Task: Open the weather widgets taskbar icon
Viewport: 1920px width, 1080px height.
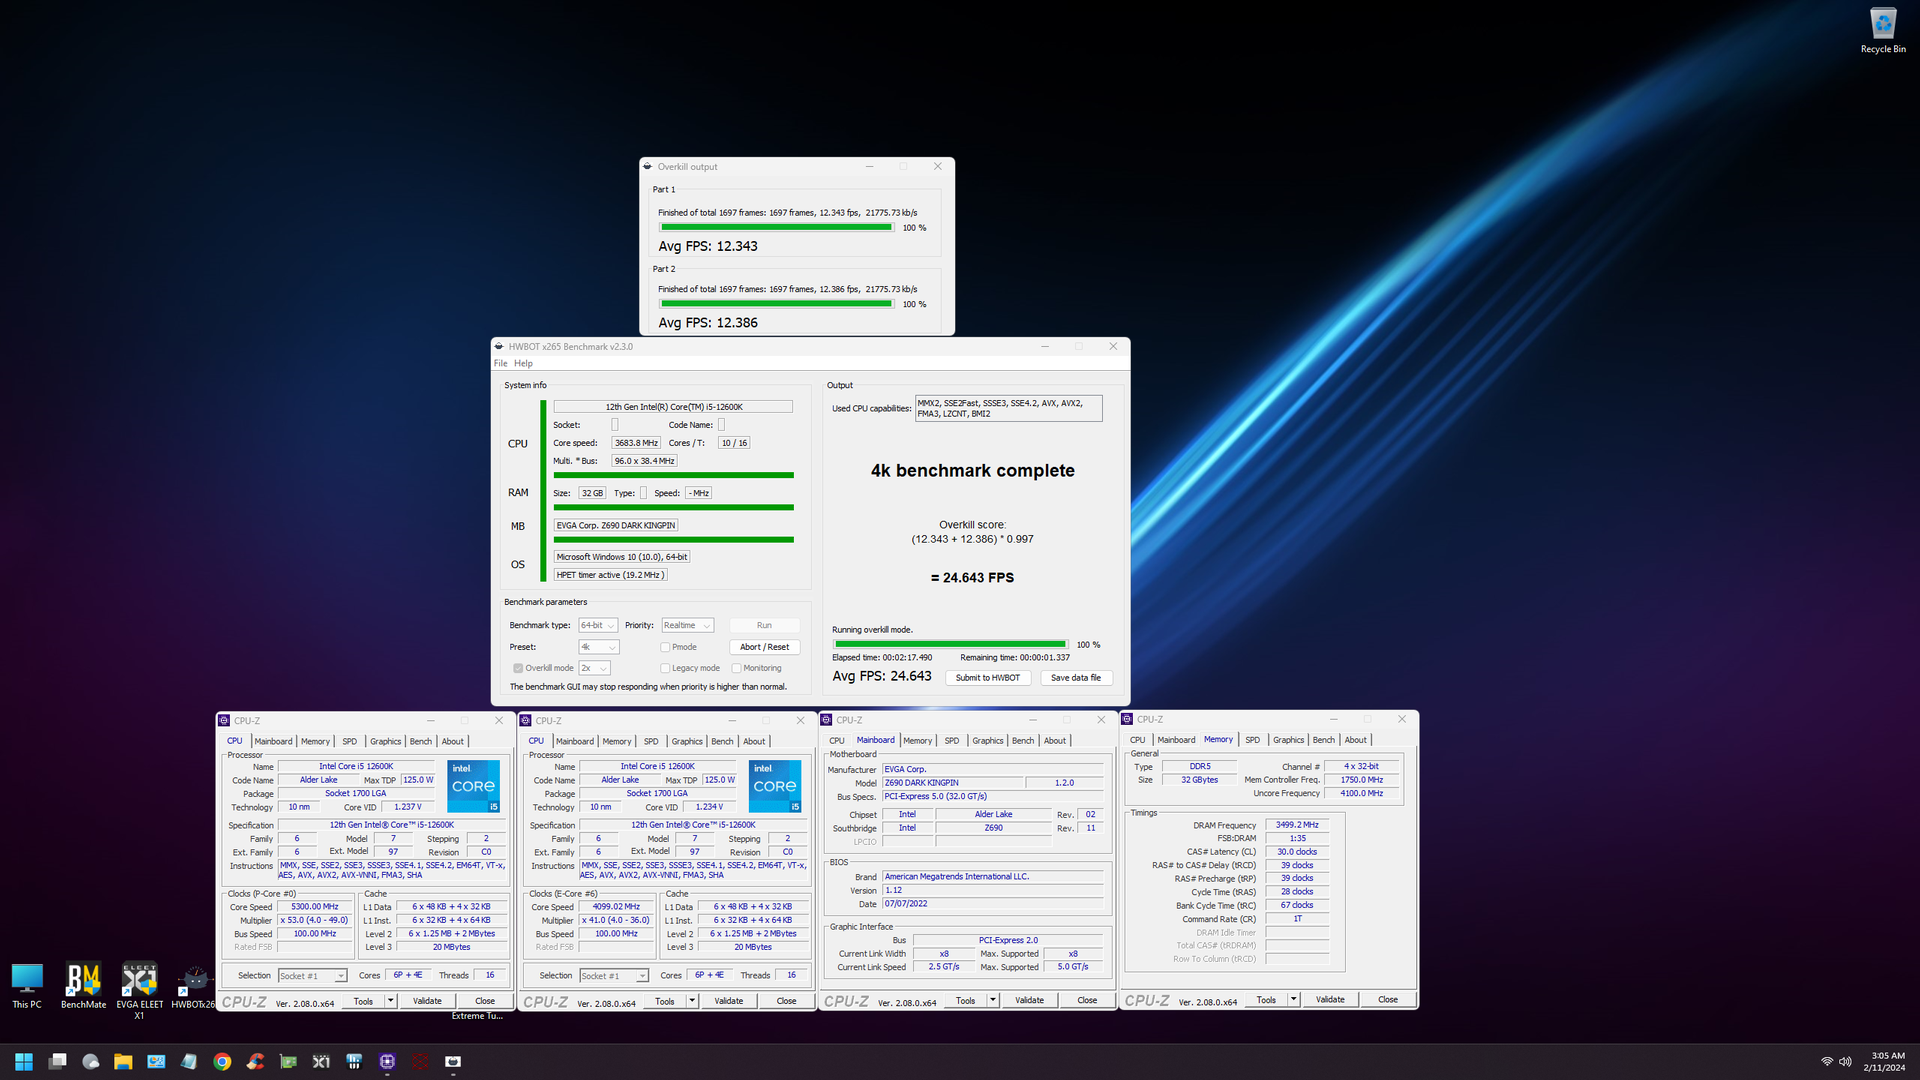Action: coord(90,1061)
